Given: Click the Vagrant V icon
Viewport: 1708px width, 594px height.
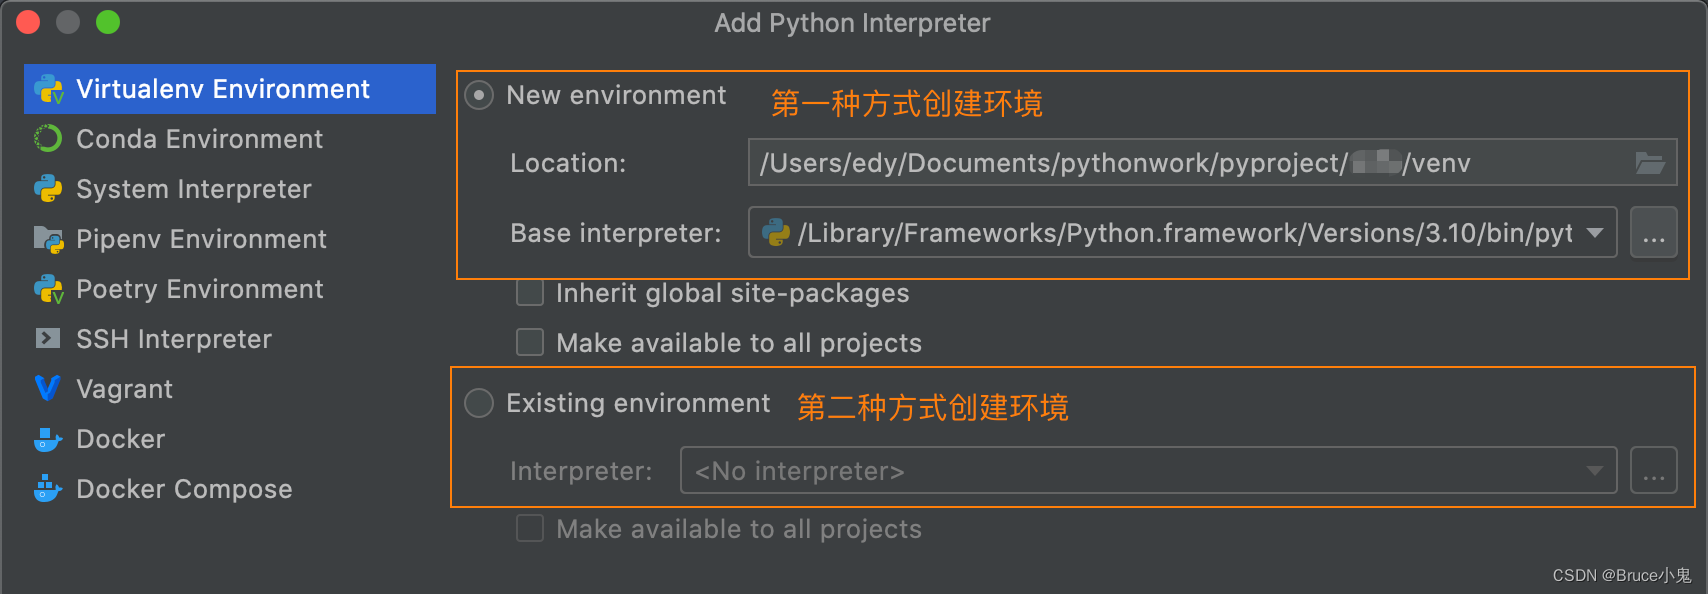Looking at the screenshot, I should (x=48, y=389).
